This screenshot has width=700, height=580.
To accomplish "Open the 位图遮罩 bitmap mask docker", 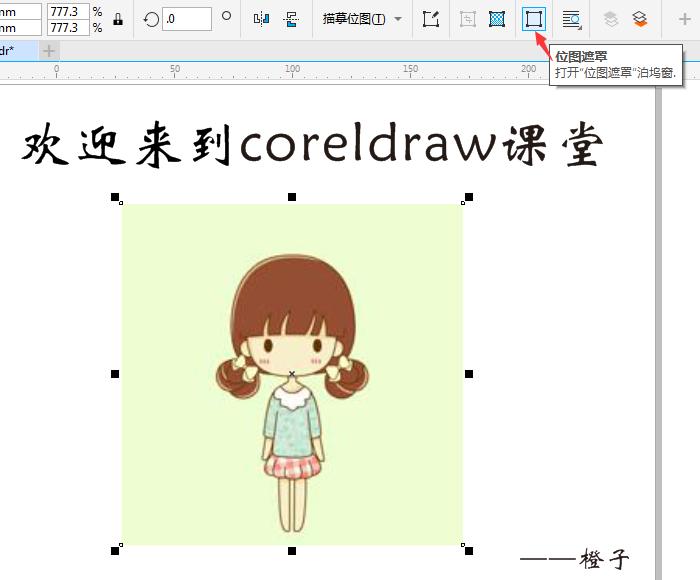I will (533, 19).
